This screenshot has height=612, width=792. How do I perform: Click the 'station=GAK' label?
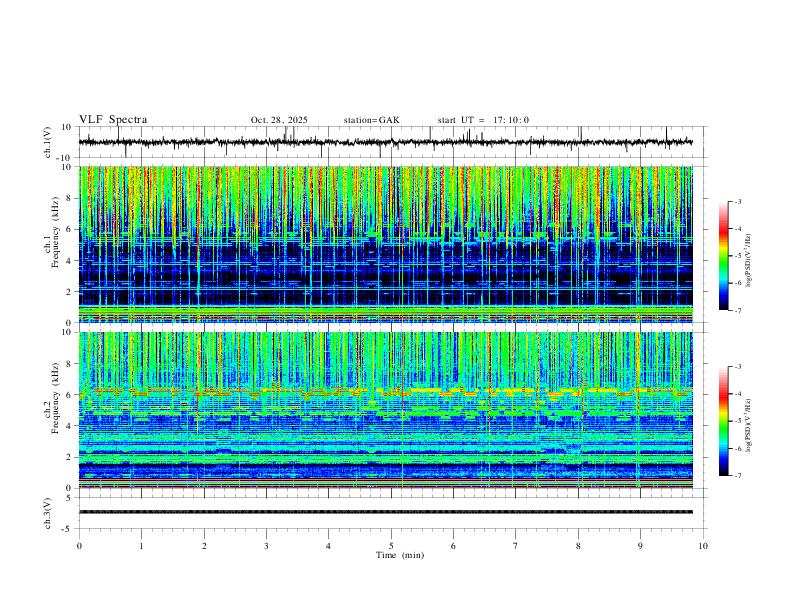(x=371, y=120)
